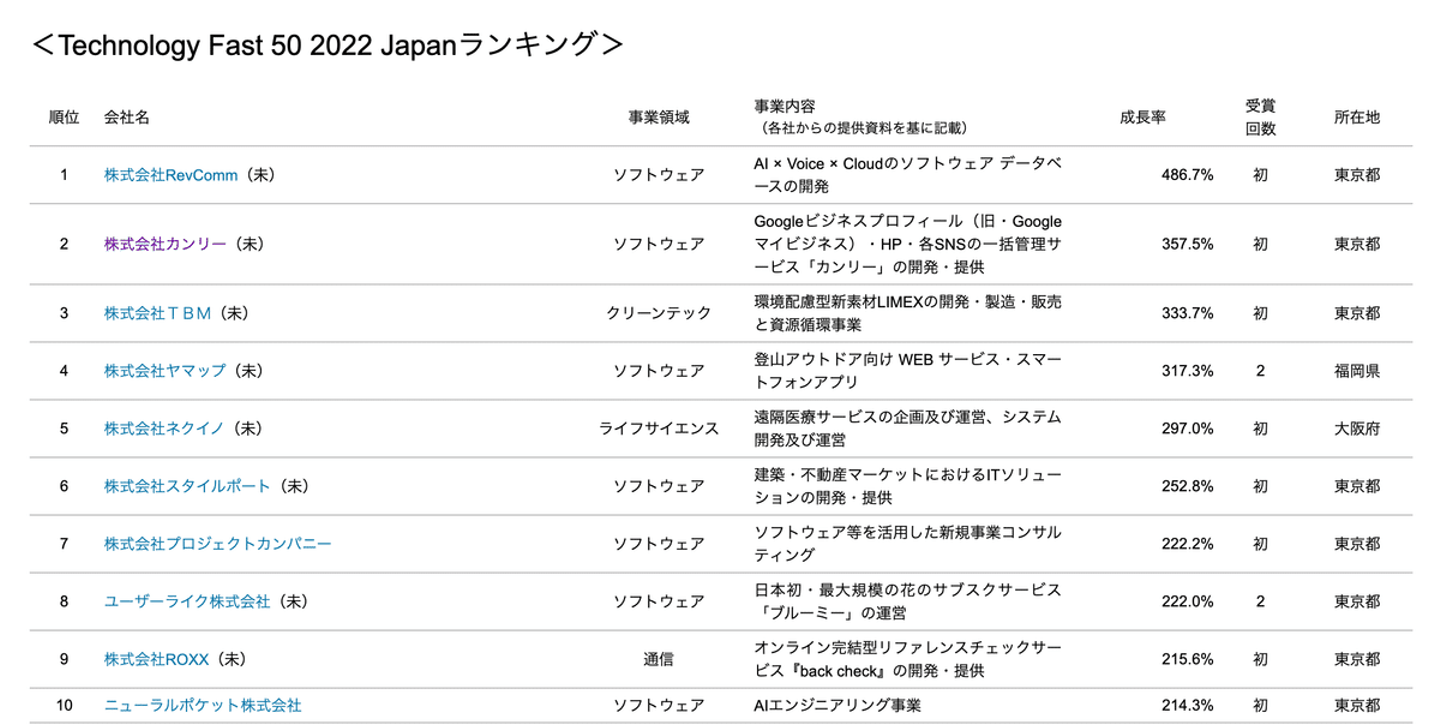The height and width of the screenshot is (724, 1440).
Task: Click the 486.7% growth rate cell
Action: pos(1187,175)
